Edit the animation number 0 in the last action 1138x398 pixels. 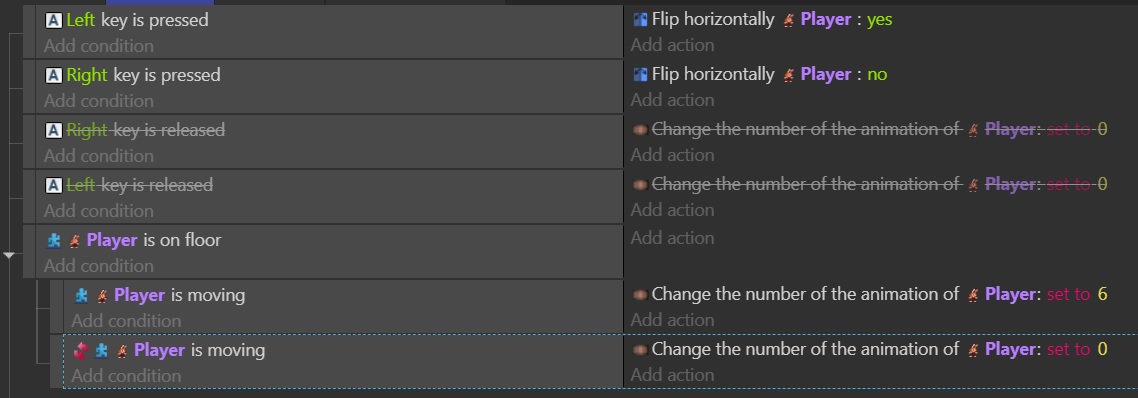1102,349
